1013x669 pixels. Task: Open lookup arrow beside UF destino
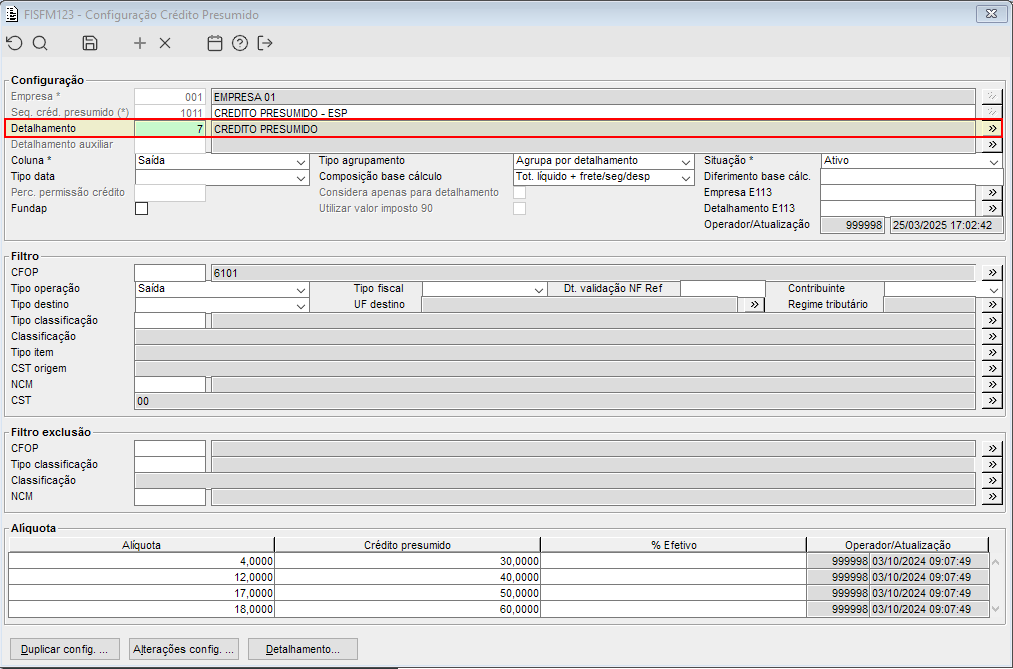click(753, 304)
